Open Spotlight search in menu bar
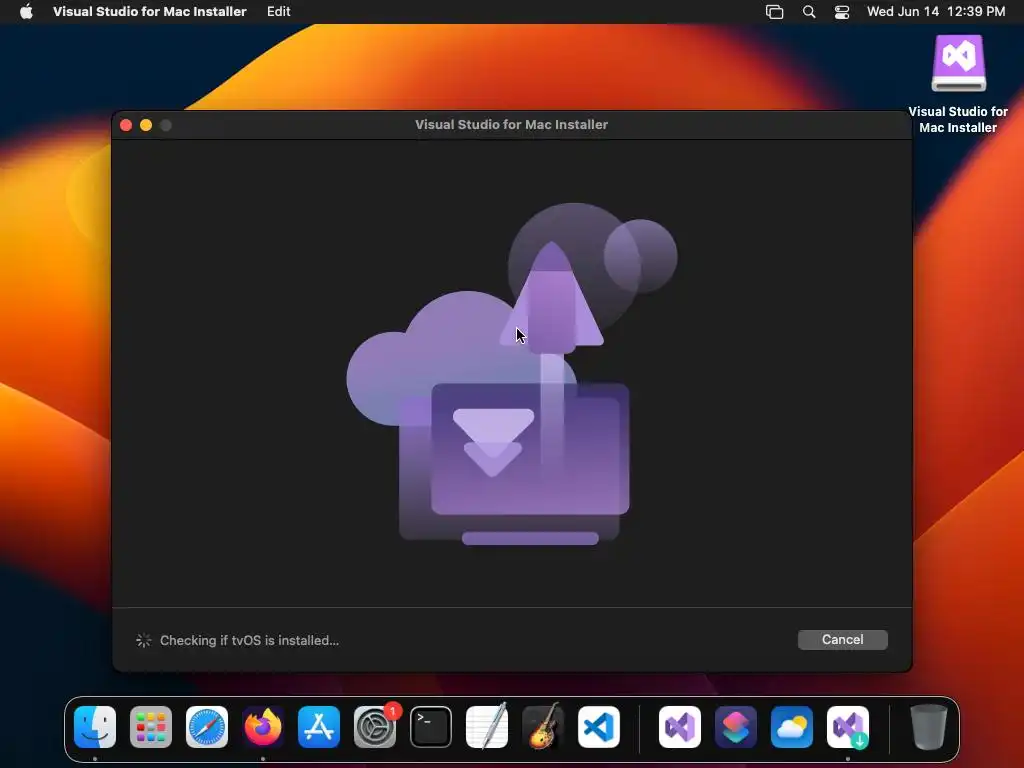 [808, 12]
